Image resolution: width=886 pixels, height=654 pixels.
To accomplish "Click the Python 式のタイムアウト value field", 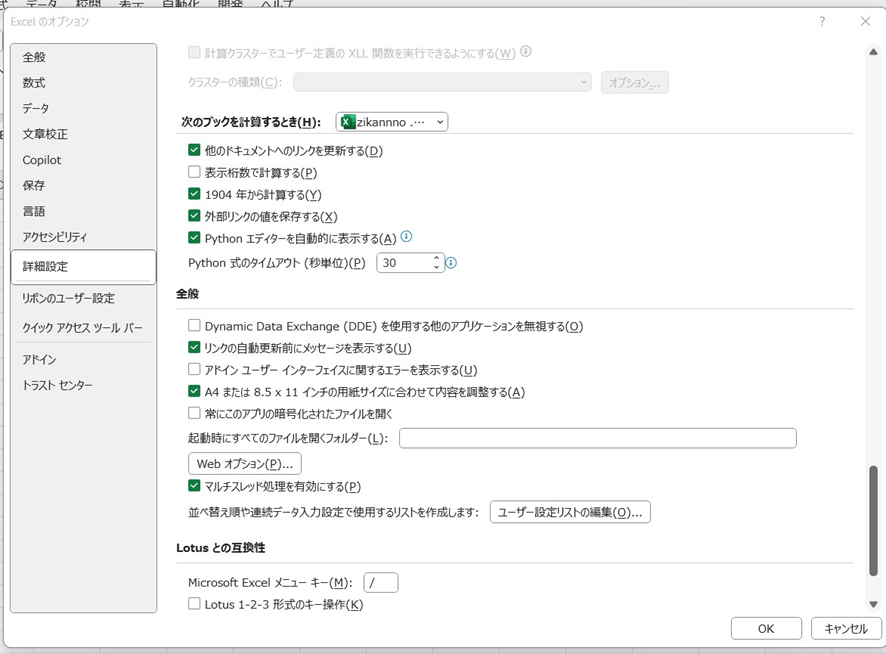I will tap(405, 263).
